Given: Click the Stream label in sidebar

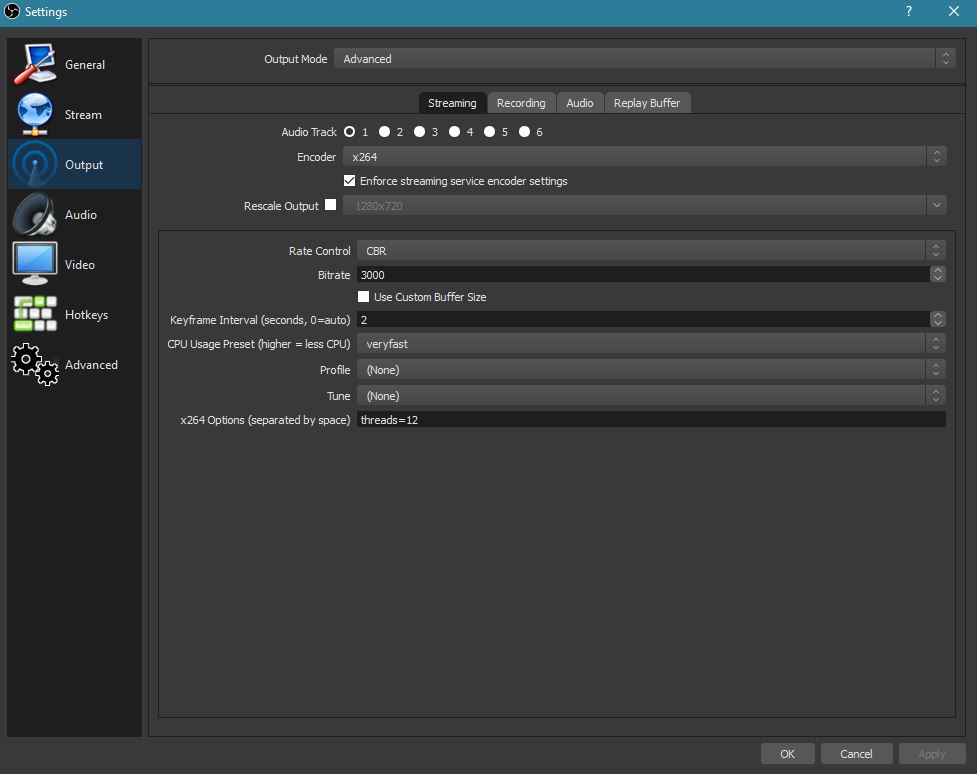Looking at the screenshot, I should tap(83, 114).
